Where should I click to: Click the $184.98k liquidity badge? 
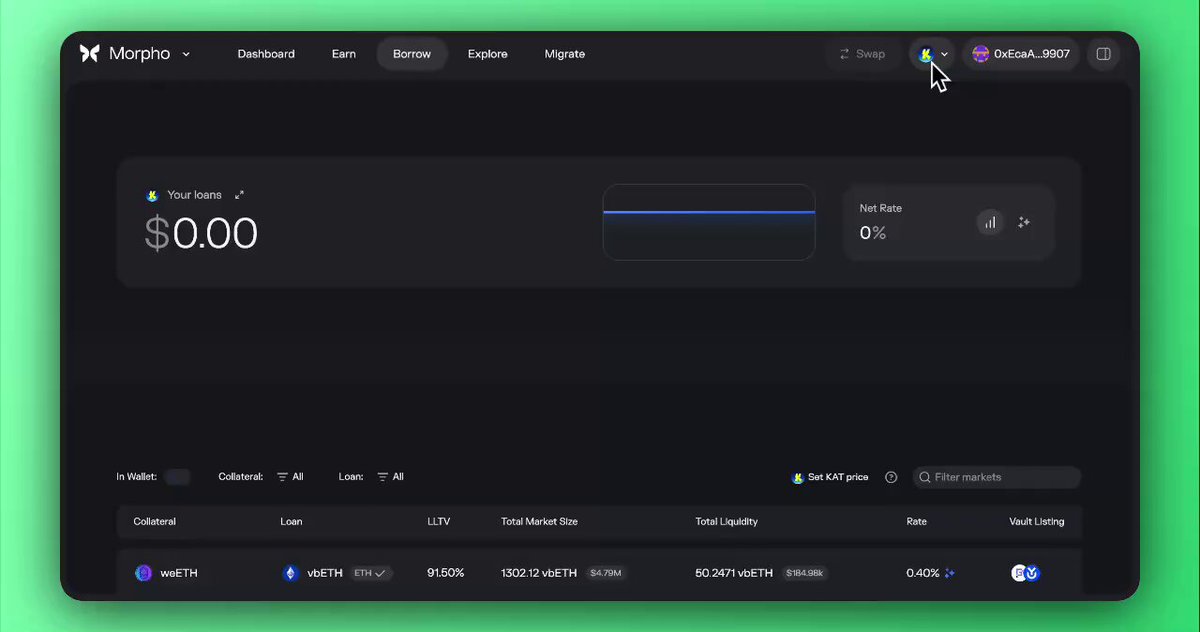pos(804,573)
